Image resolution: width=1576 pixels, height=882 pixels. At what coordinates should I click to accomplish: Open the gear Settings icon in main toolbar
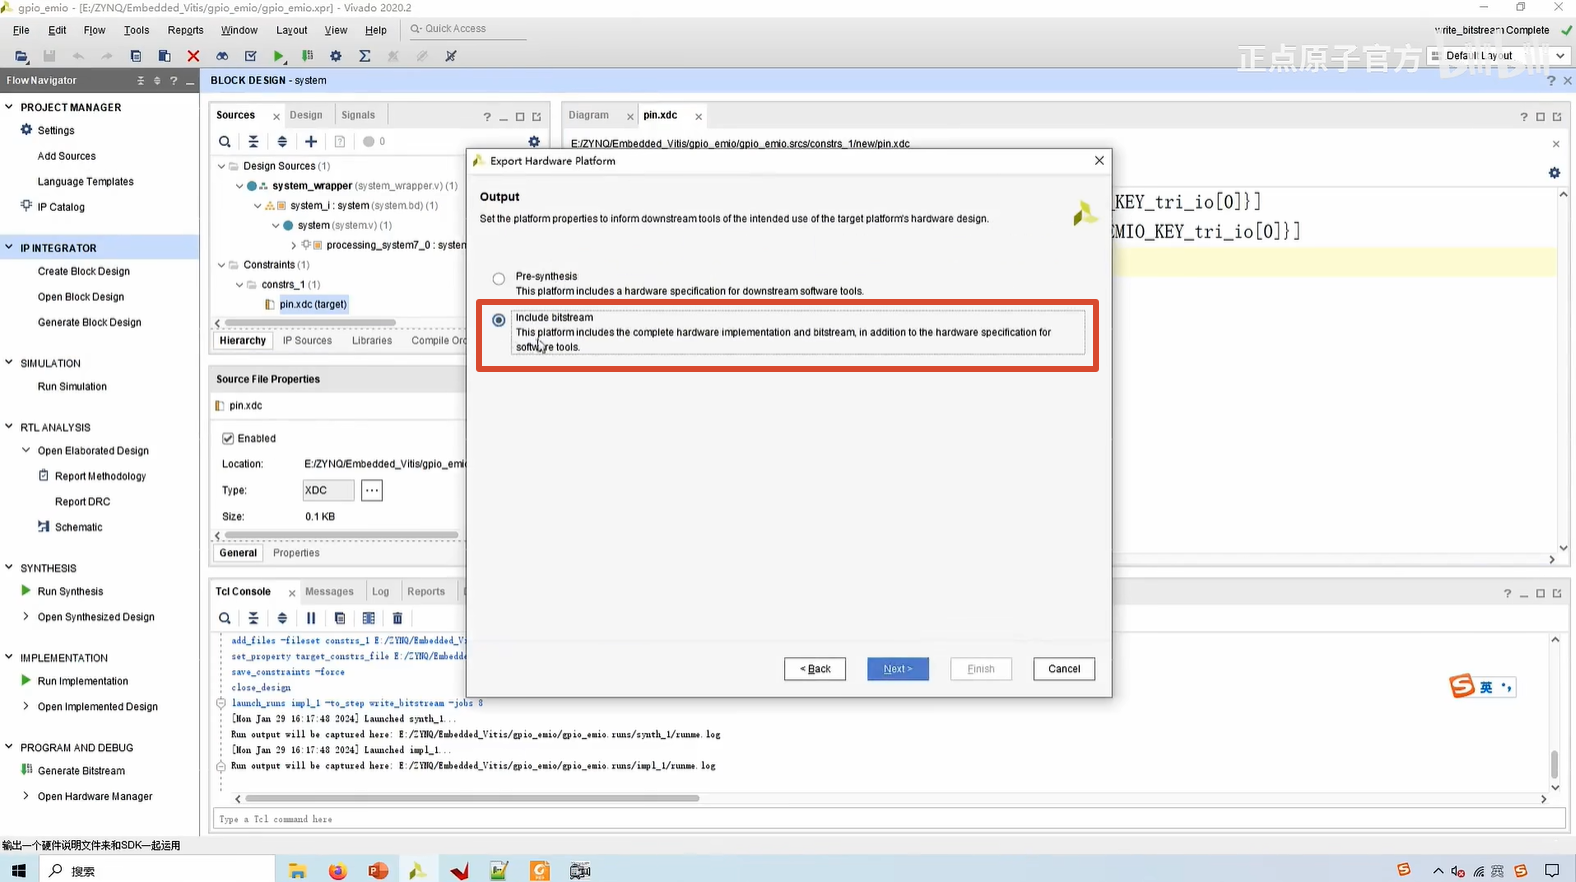click(x=336, y=56)
